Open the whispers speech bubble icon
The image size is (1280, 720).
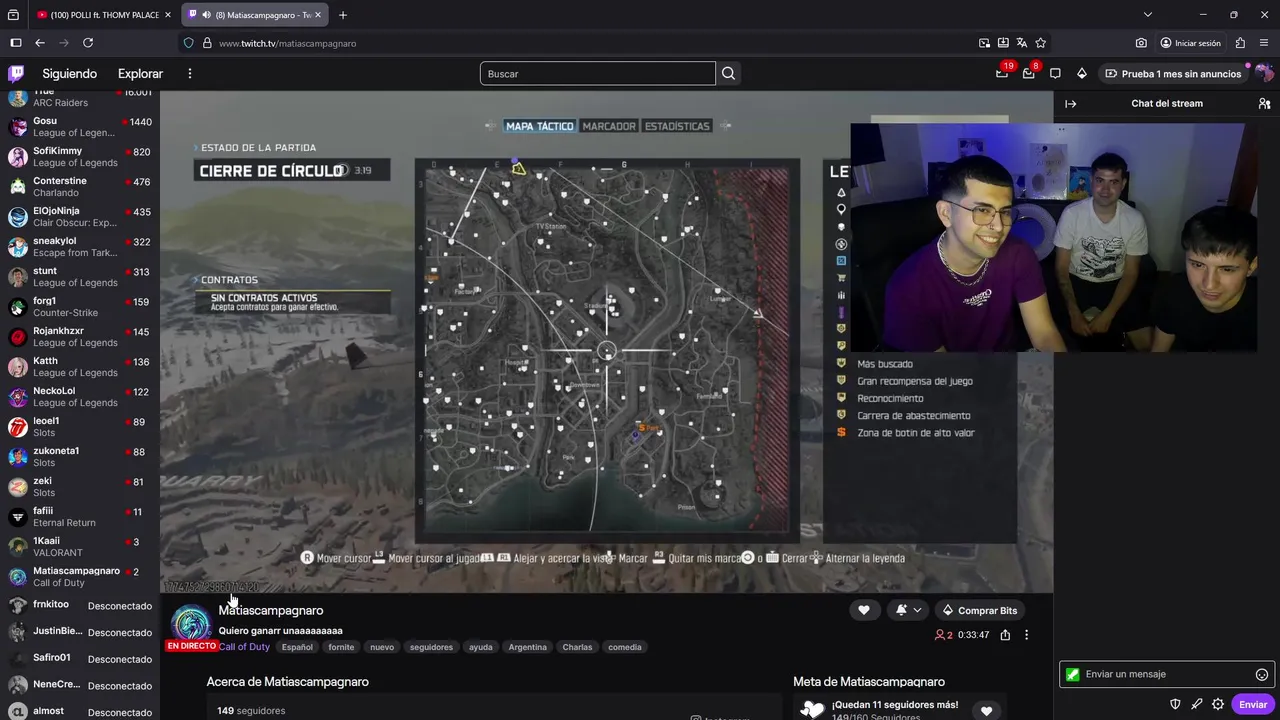tap(1055, 73)
